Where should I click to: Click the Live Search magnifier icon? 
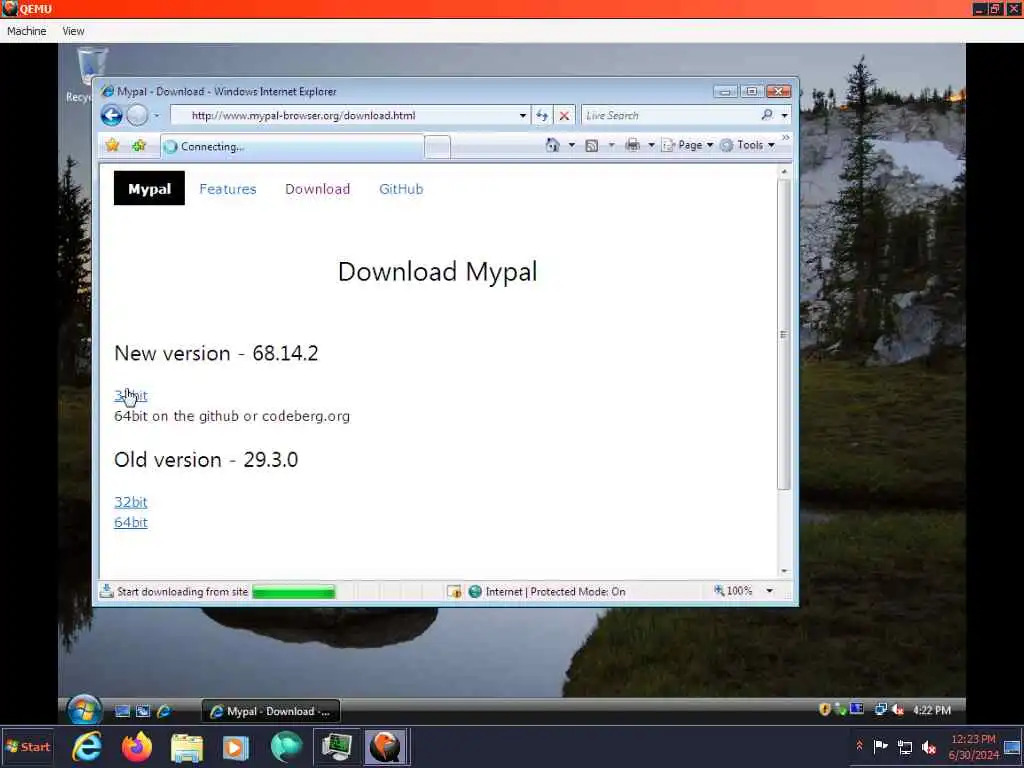point(767,115)
